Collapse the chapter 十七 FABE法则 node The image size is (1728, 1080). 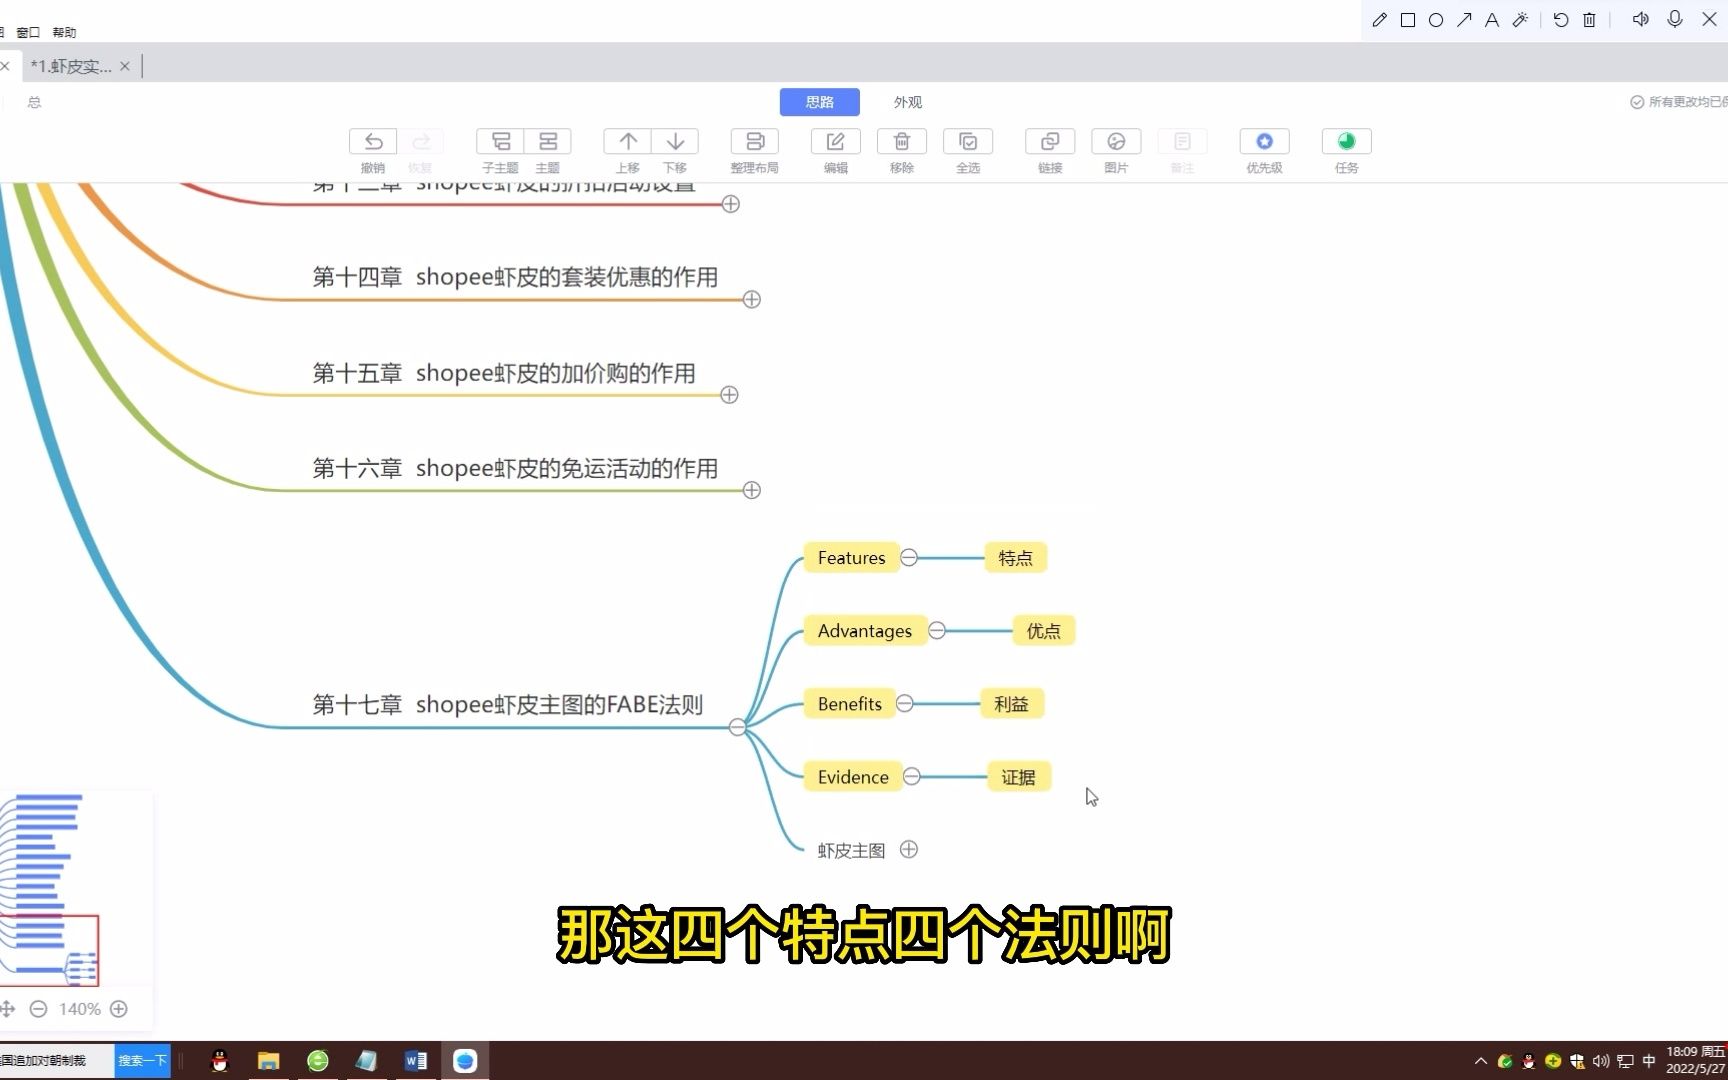[737, 727]
